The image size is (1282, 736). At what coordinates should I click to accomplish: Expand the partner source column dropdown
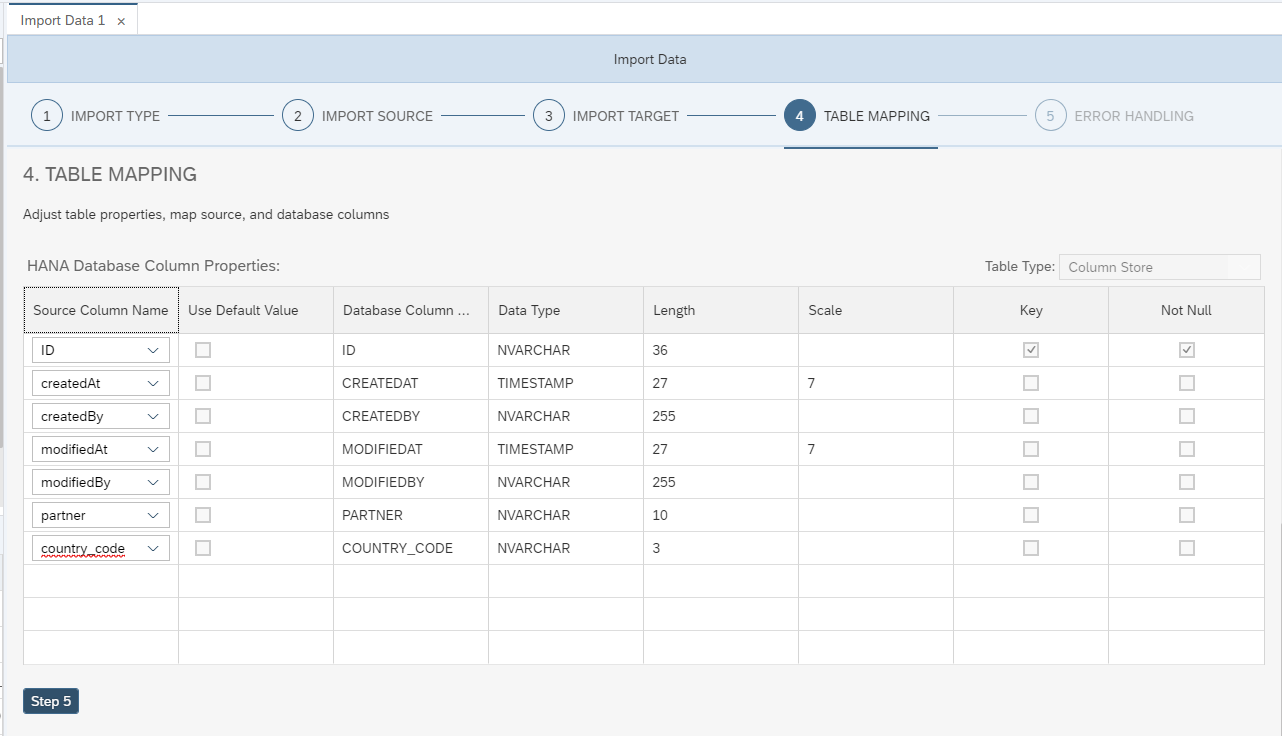[x=155, y=515]
